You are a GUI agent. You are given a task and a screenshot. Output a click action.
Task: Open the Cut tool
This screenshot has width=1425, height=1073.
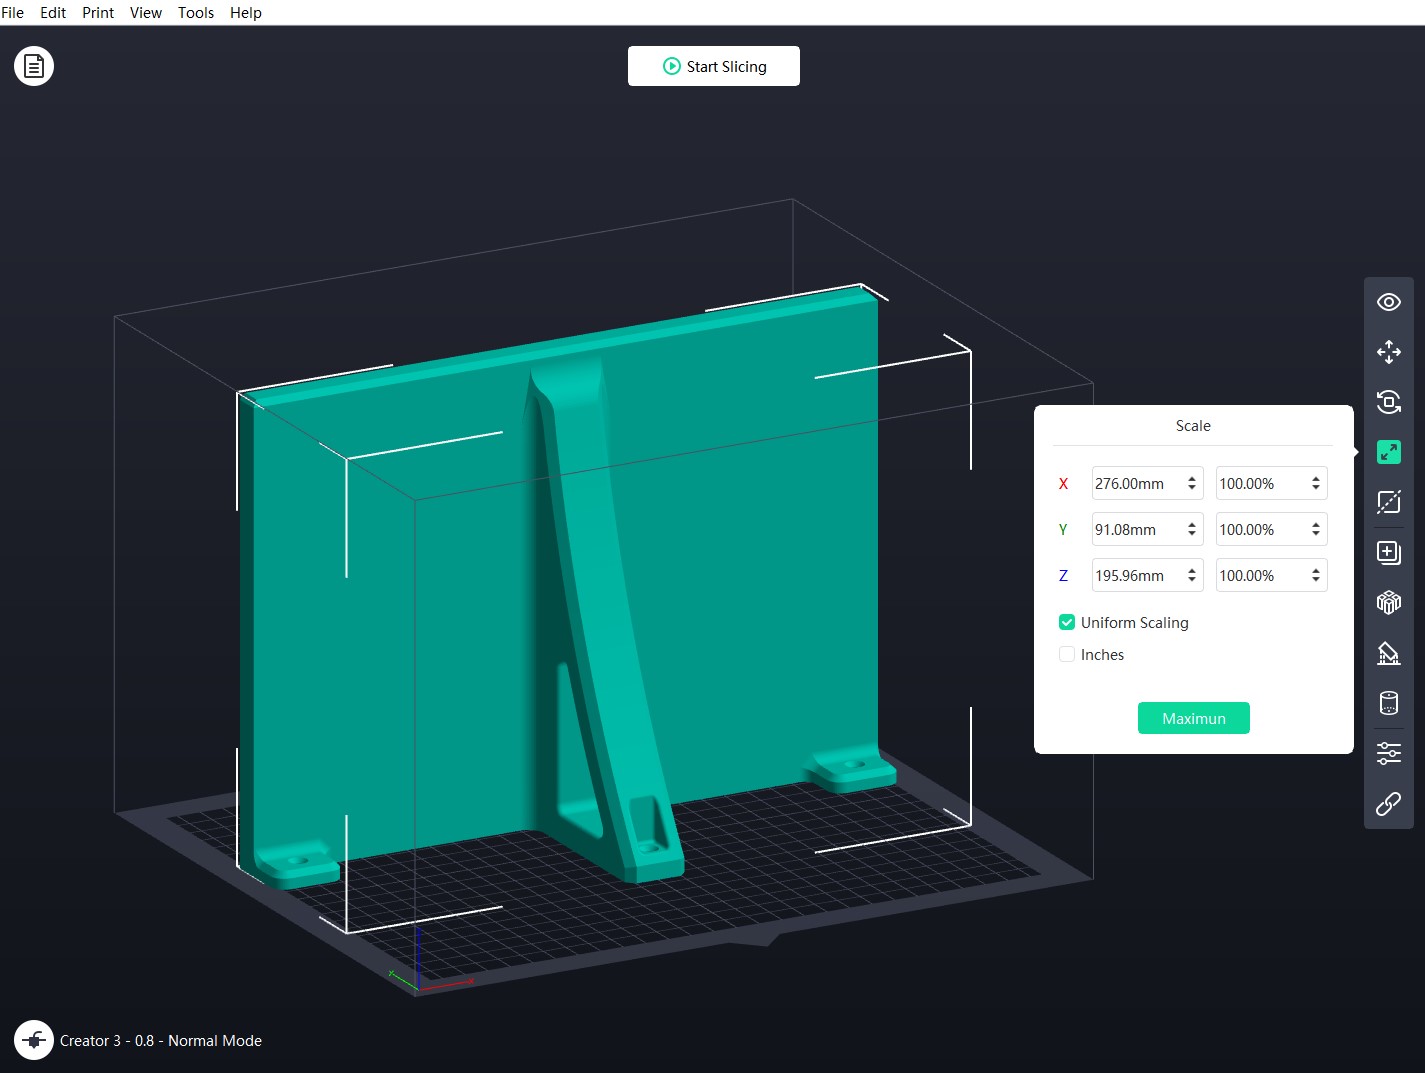pyautogui.click(x=1388, y=501)
